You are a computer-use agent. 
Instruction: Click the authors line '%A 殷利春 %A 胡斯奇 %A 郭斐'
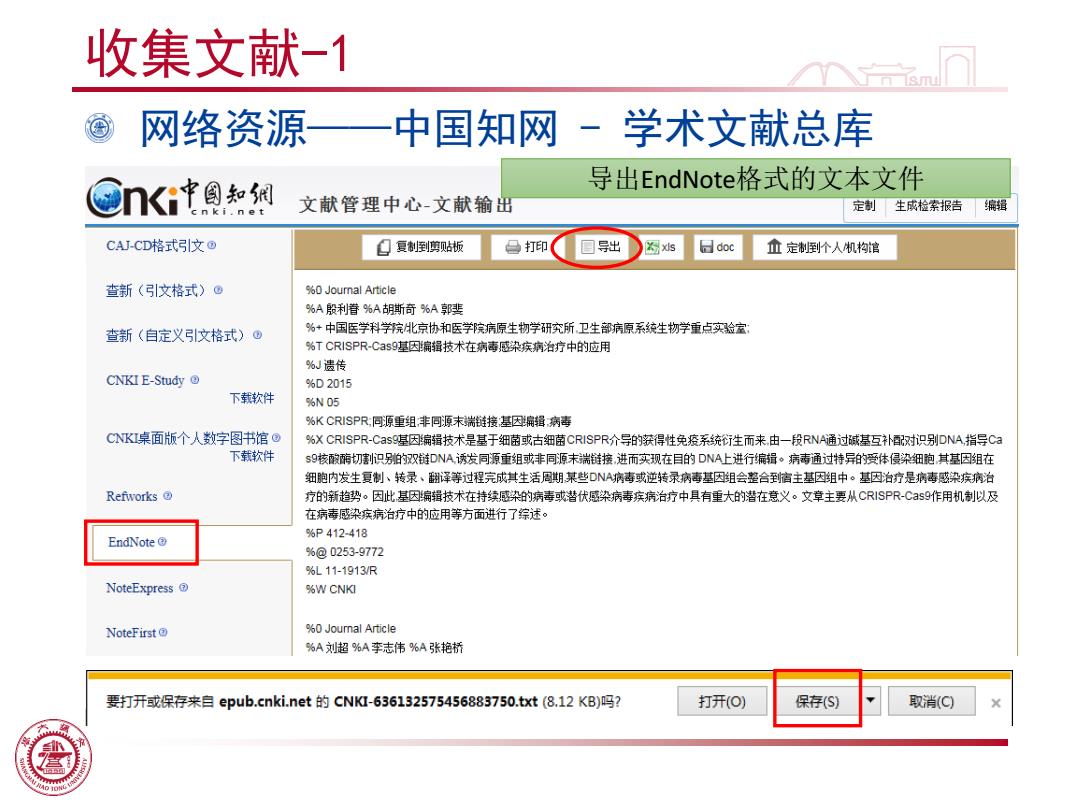(x=384, y=309)
